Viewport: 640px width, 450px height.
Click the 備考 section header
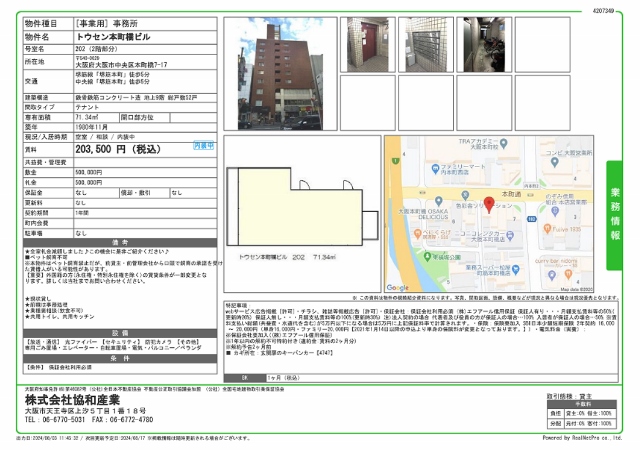coord(120,243)
